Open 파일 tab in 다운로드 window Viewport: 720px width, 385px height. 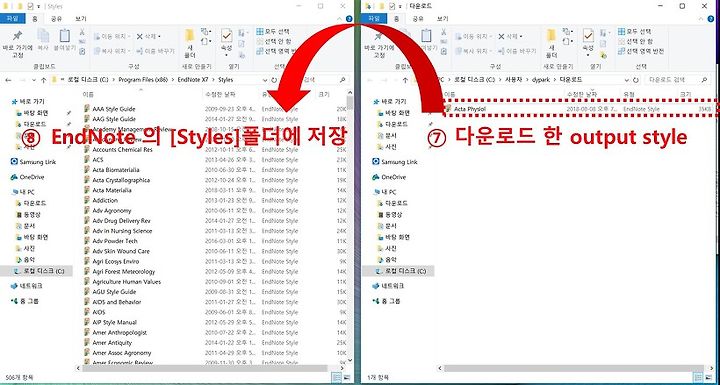(374, 19)
